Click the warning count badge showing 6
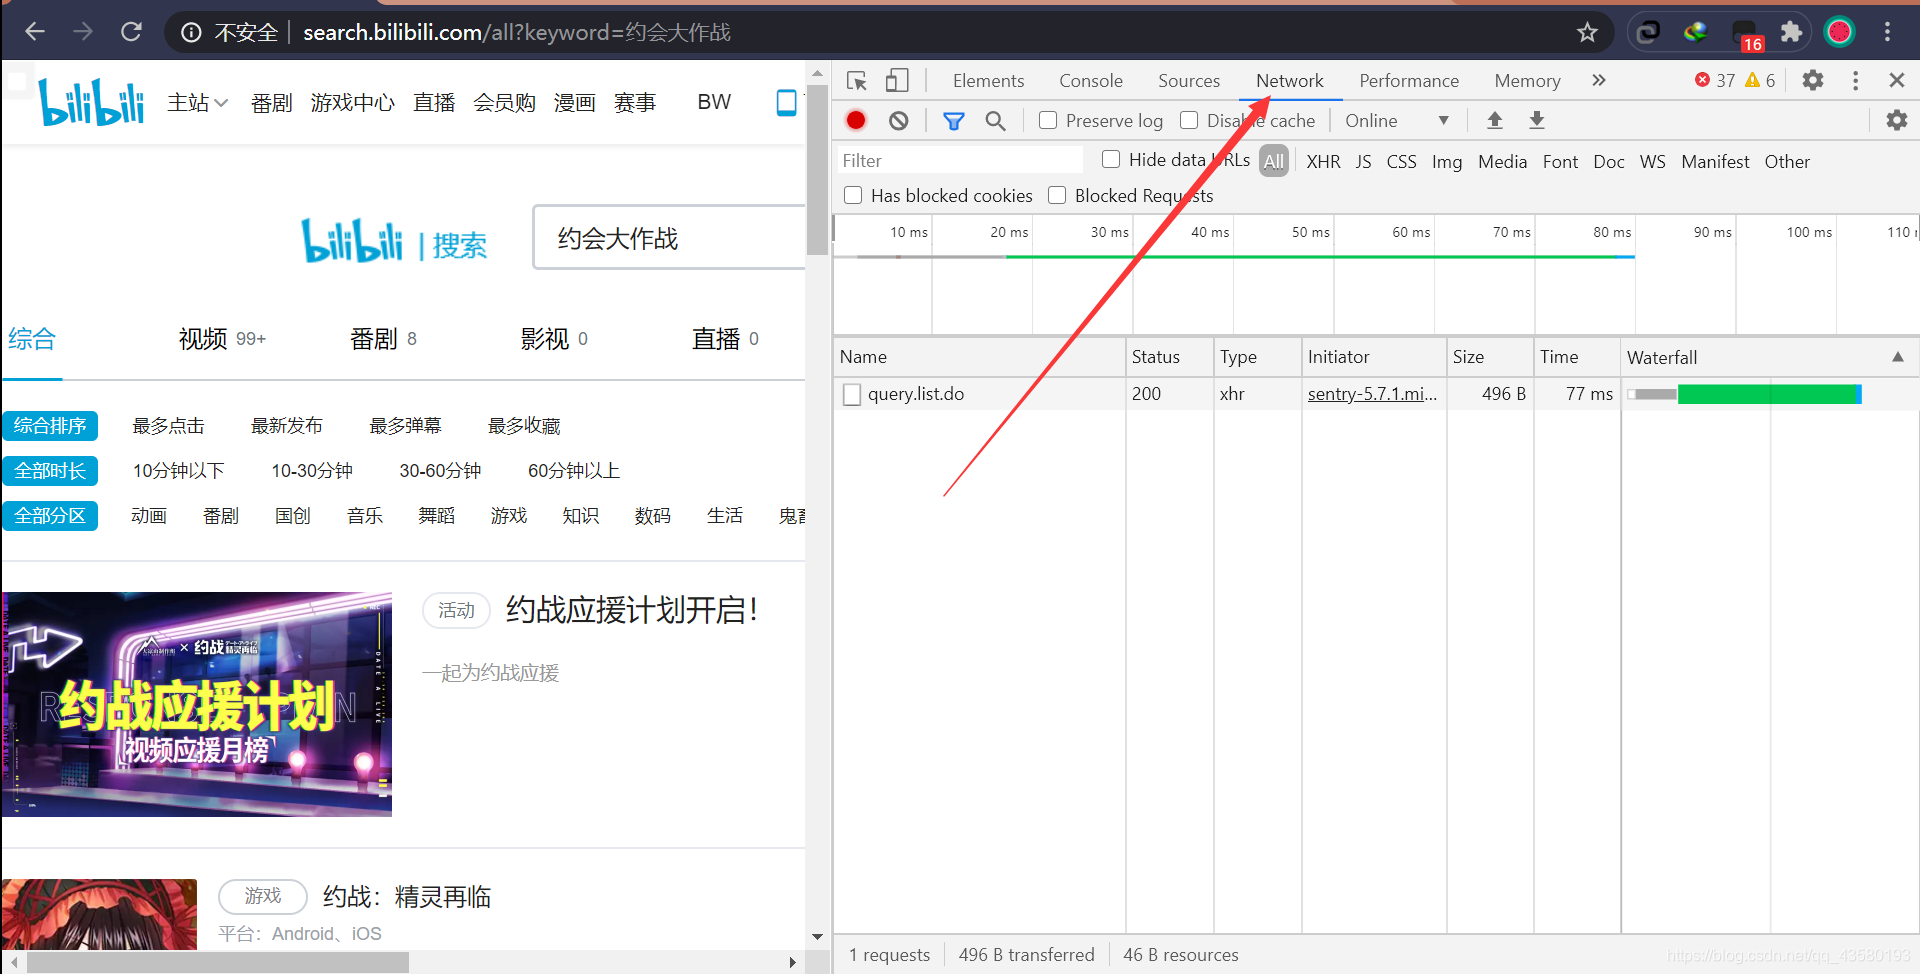The height and width of the screenshot is (974, 1920). [1760, 80]
